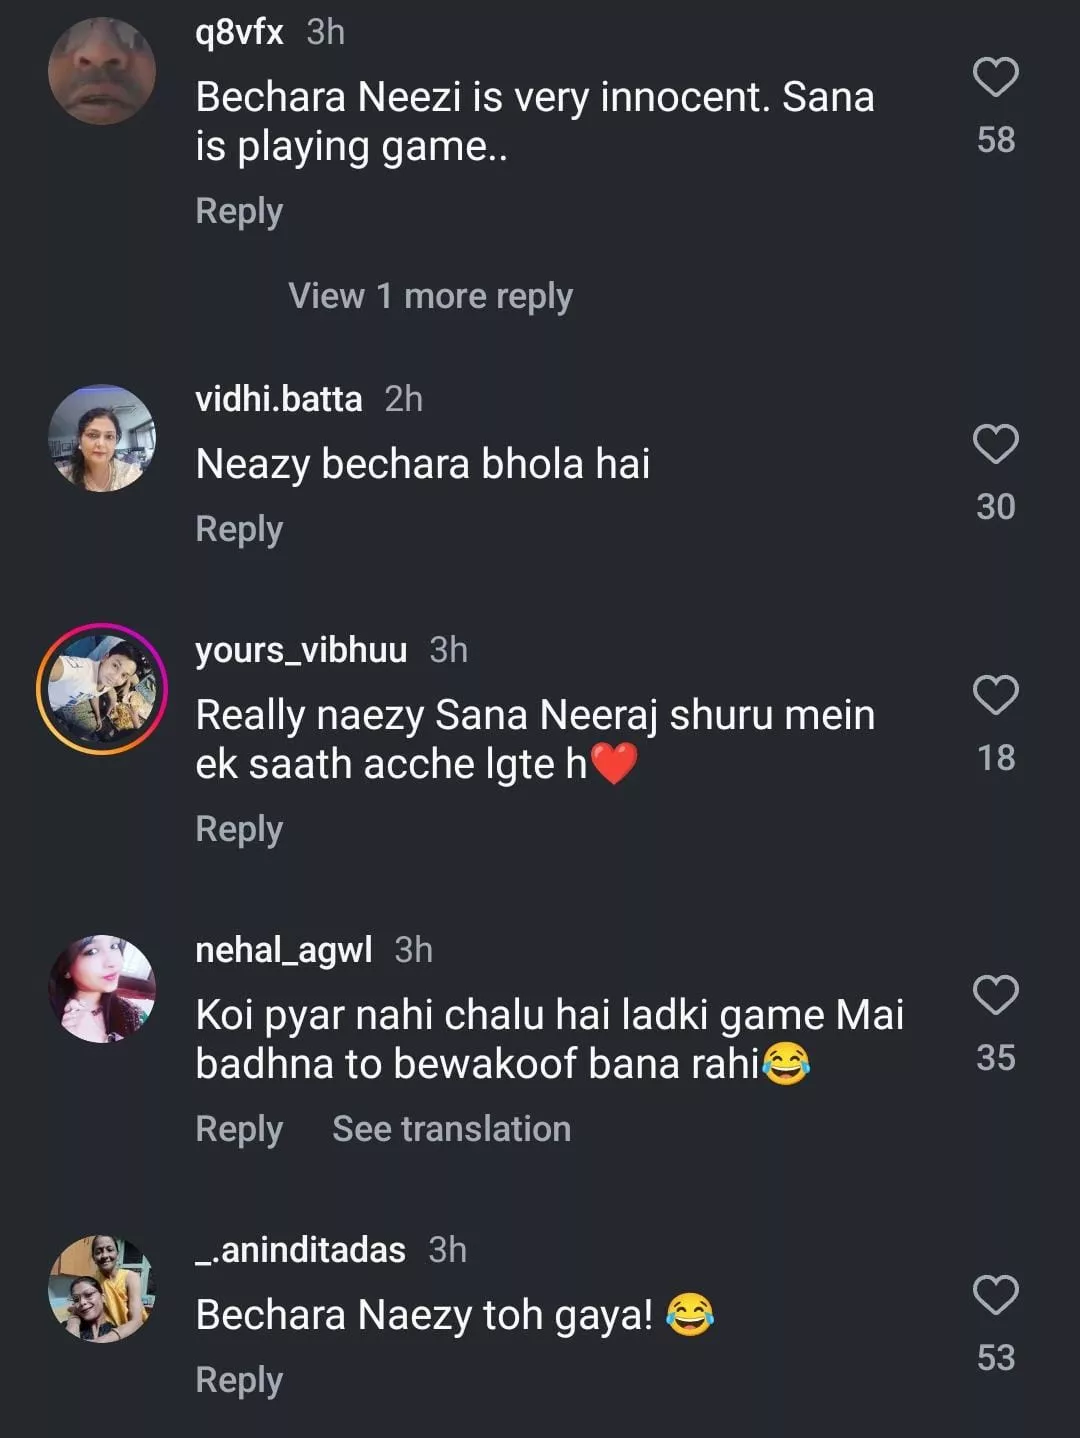Like q8vfx's comment with the heart
Viewport: 1080px width, 1438px height.
[995, 78]
